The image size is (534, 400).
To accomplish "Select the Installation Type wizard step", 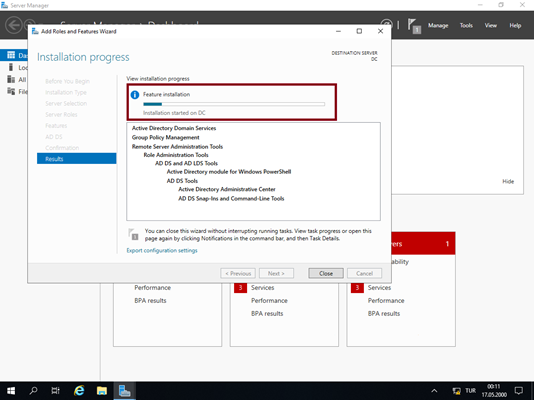I will click(x=66, y=92).
